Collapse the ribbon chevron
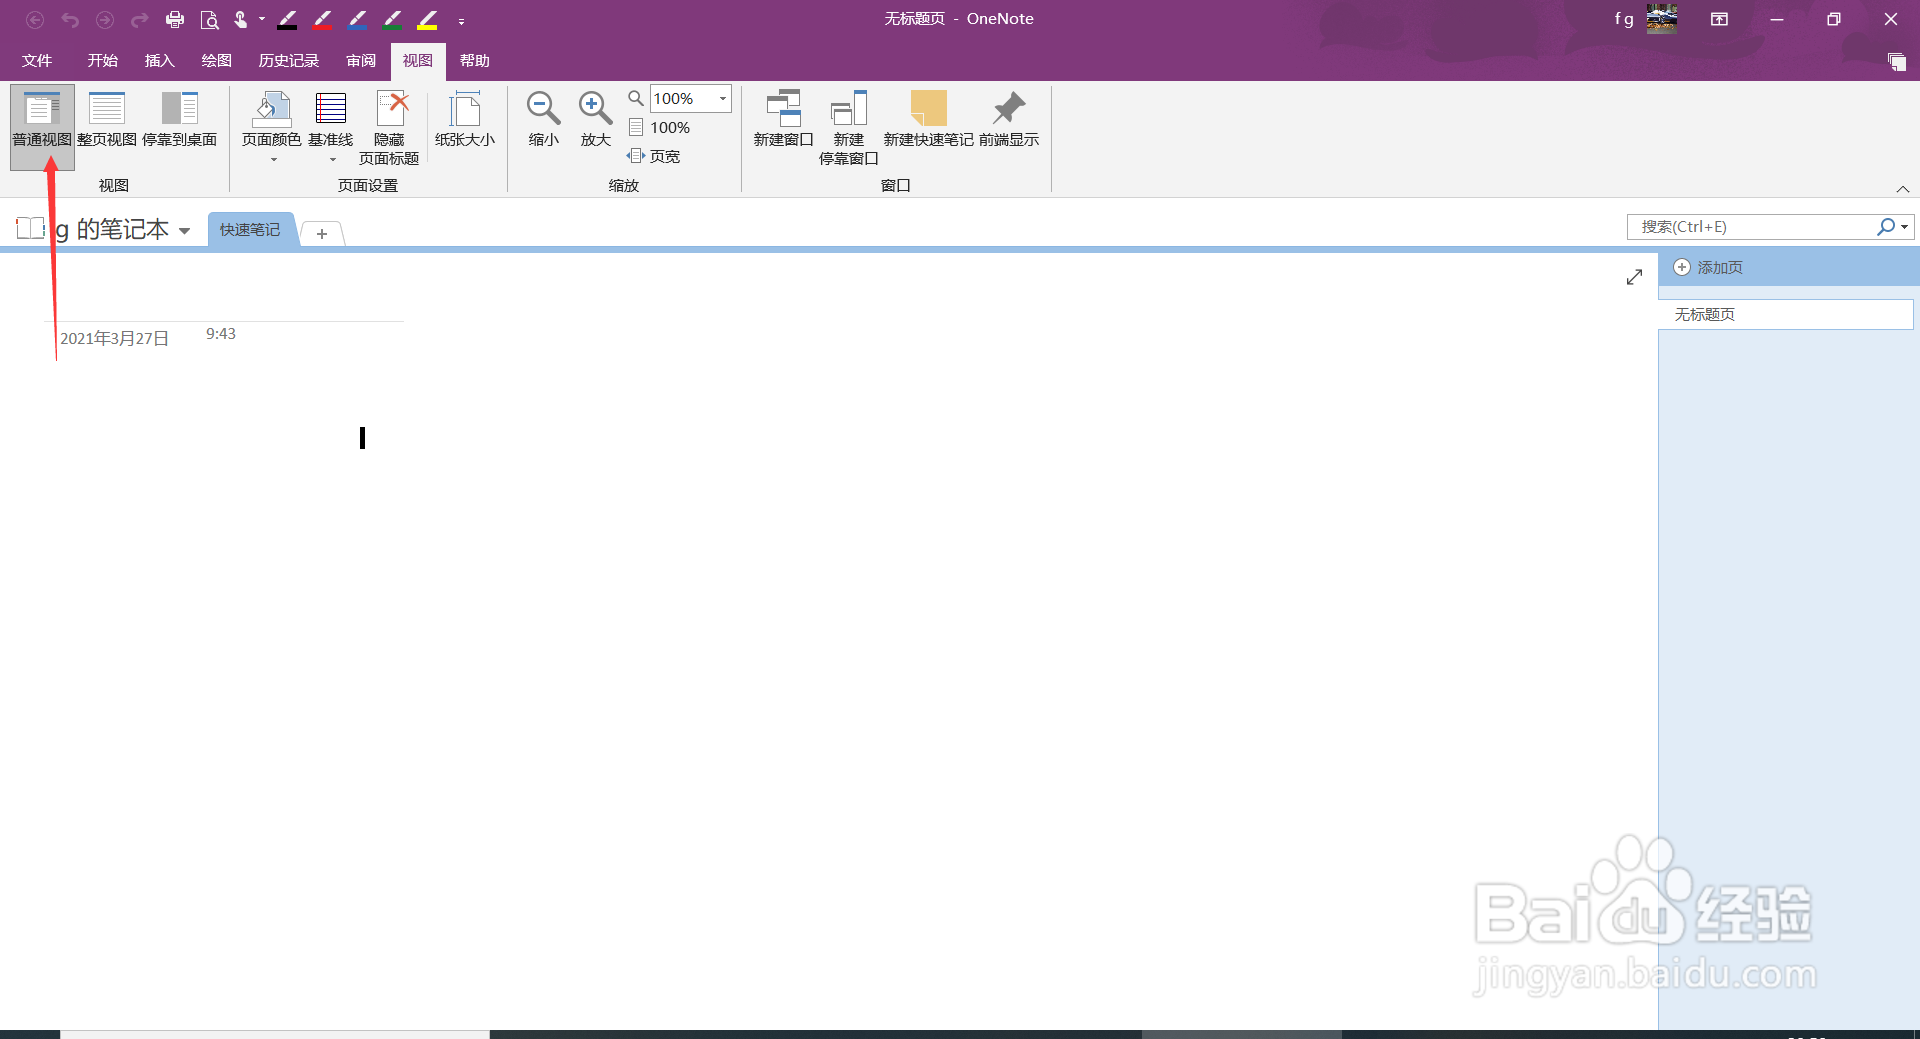The height and width of the screenshot is (1039, 1920). [x=1903, y=189]
